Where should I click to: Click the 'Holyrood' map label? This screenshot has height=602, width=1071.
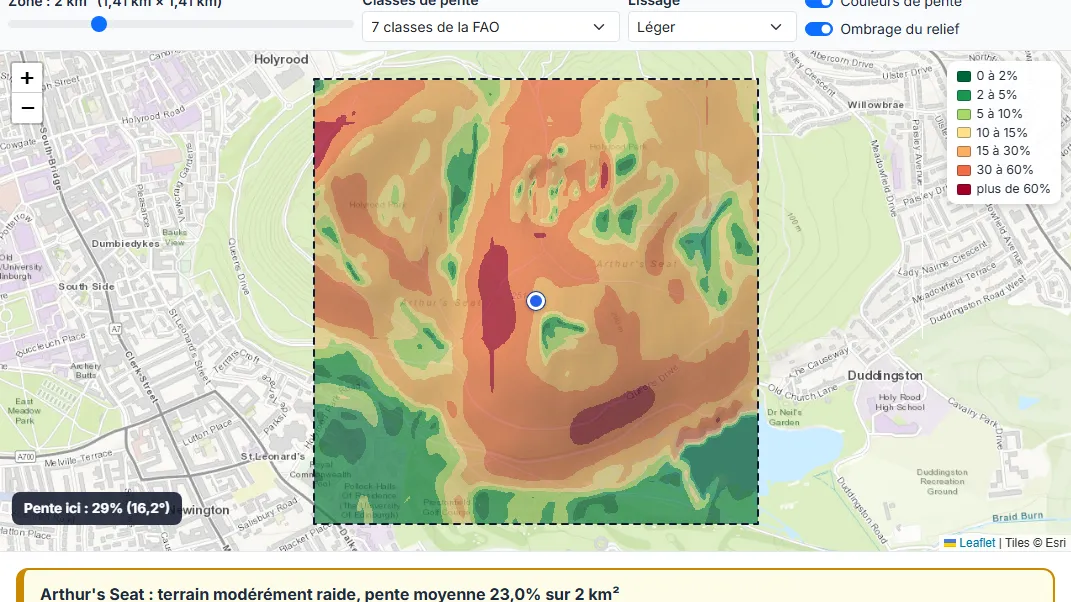[x=281, y=59]
